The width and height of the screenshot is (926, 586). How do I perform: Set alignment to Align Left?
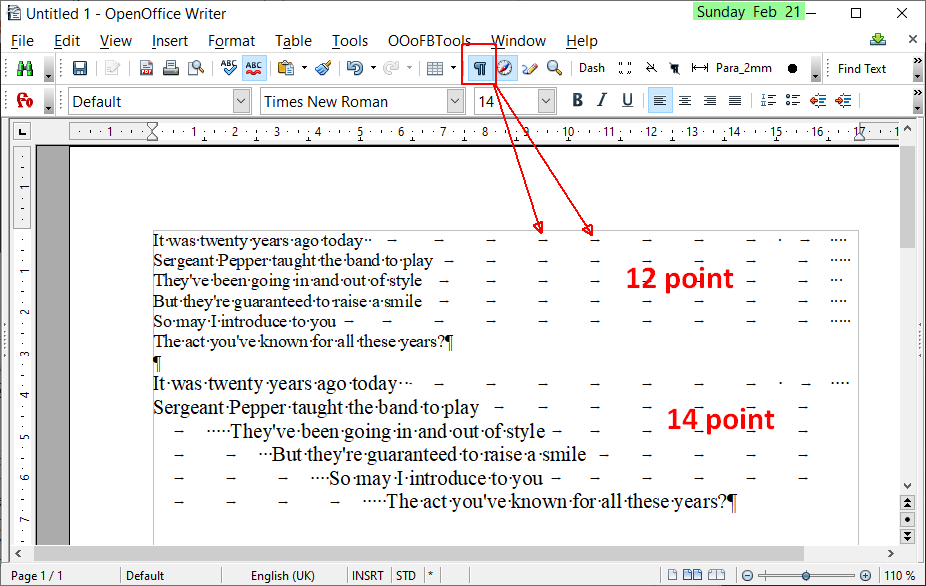660,101
